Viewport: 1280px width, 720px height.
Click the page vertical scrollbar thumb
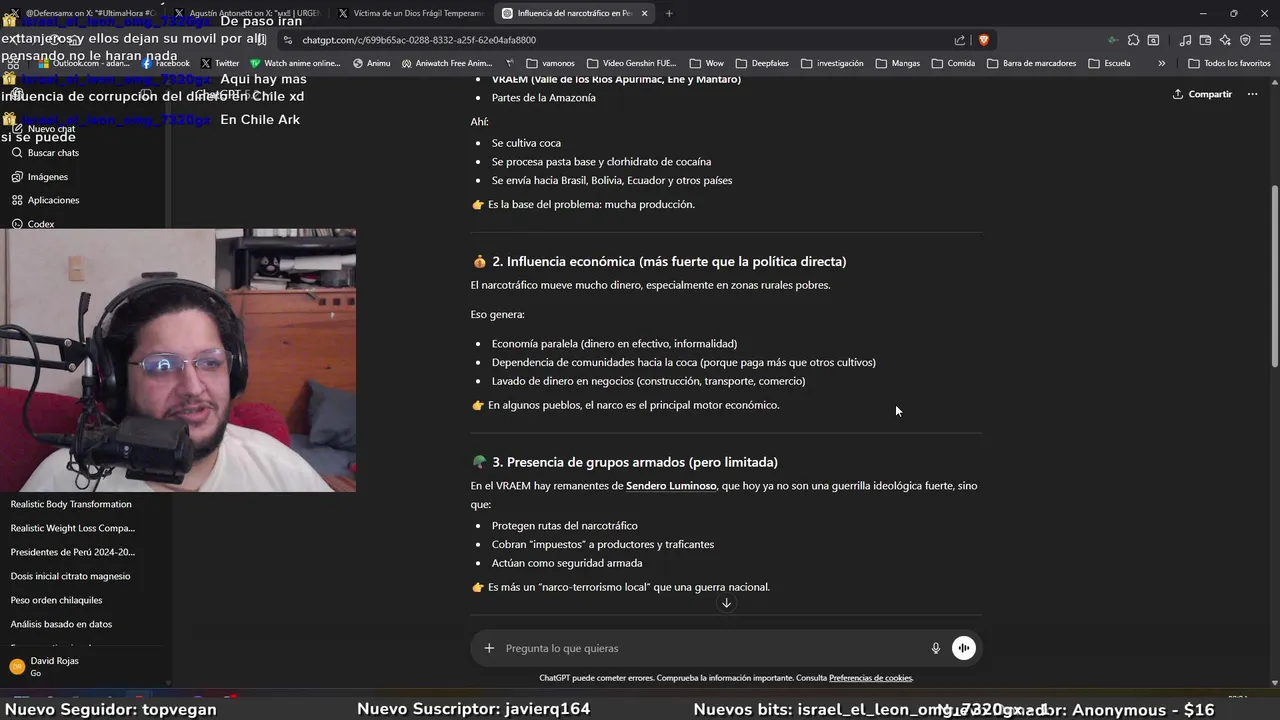coord(1274,275)
